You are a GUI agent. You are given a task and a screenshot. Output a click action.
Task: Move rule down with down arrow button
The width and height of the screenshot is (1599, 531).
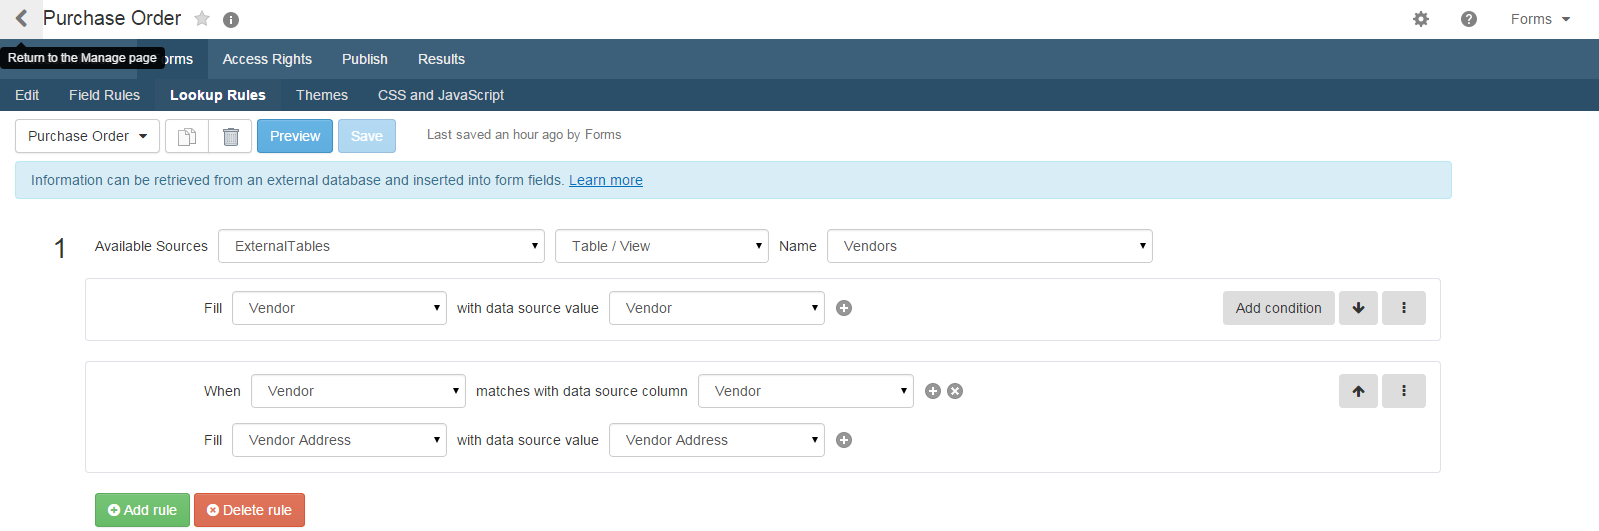(1358, 308)
